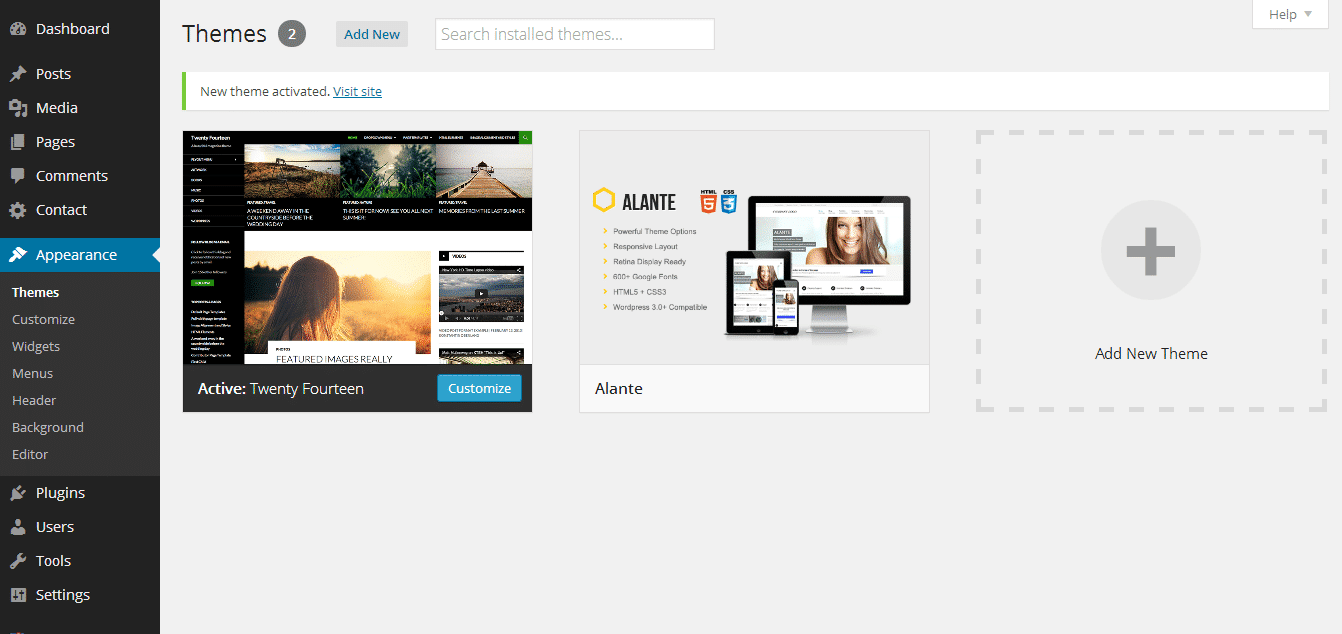Open the Background submenu item

[48, 427]
